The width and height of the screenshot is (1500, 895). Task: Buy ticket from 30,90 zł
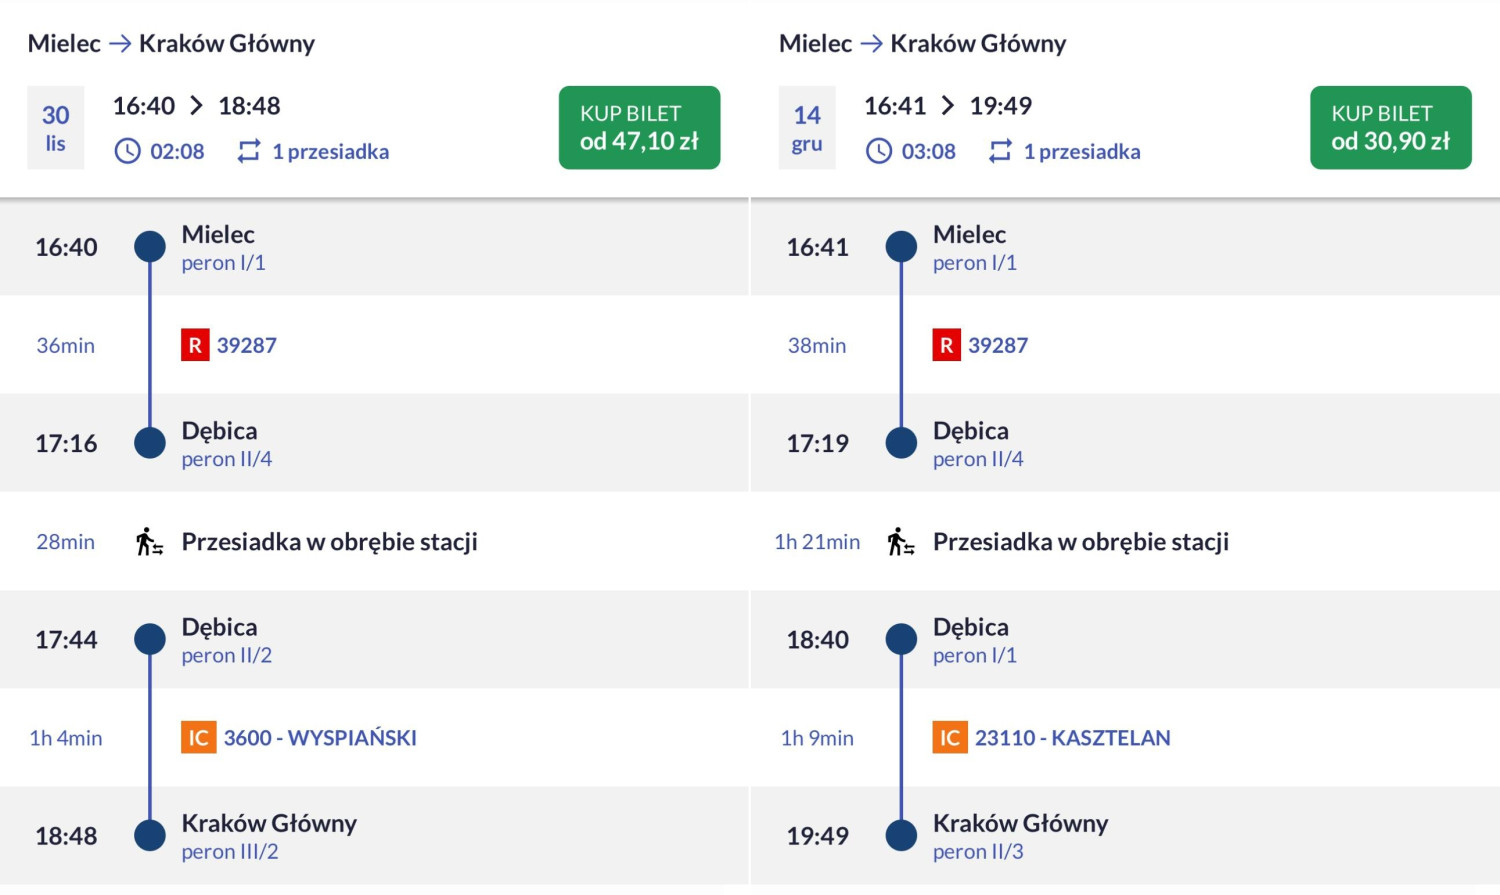click(1390, 128)
